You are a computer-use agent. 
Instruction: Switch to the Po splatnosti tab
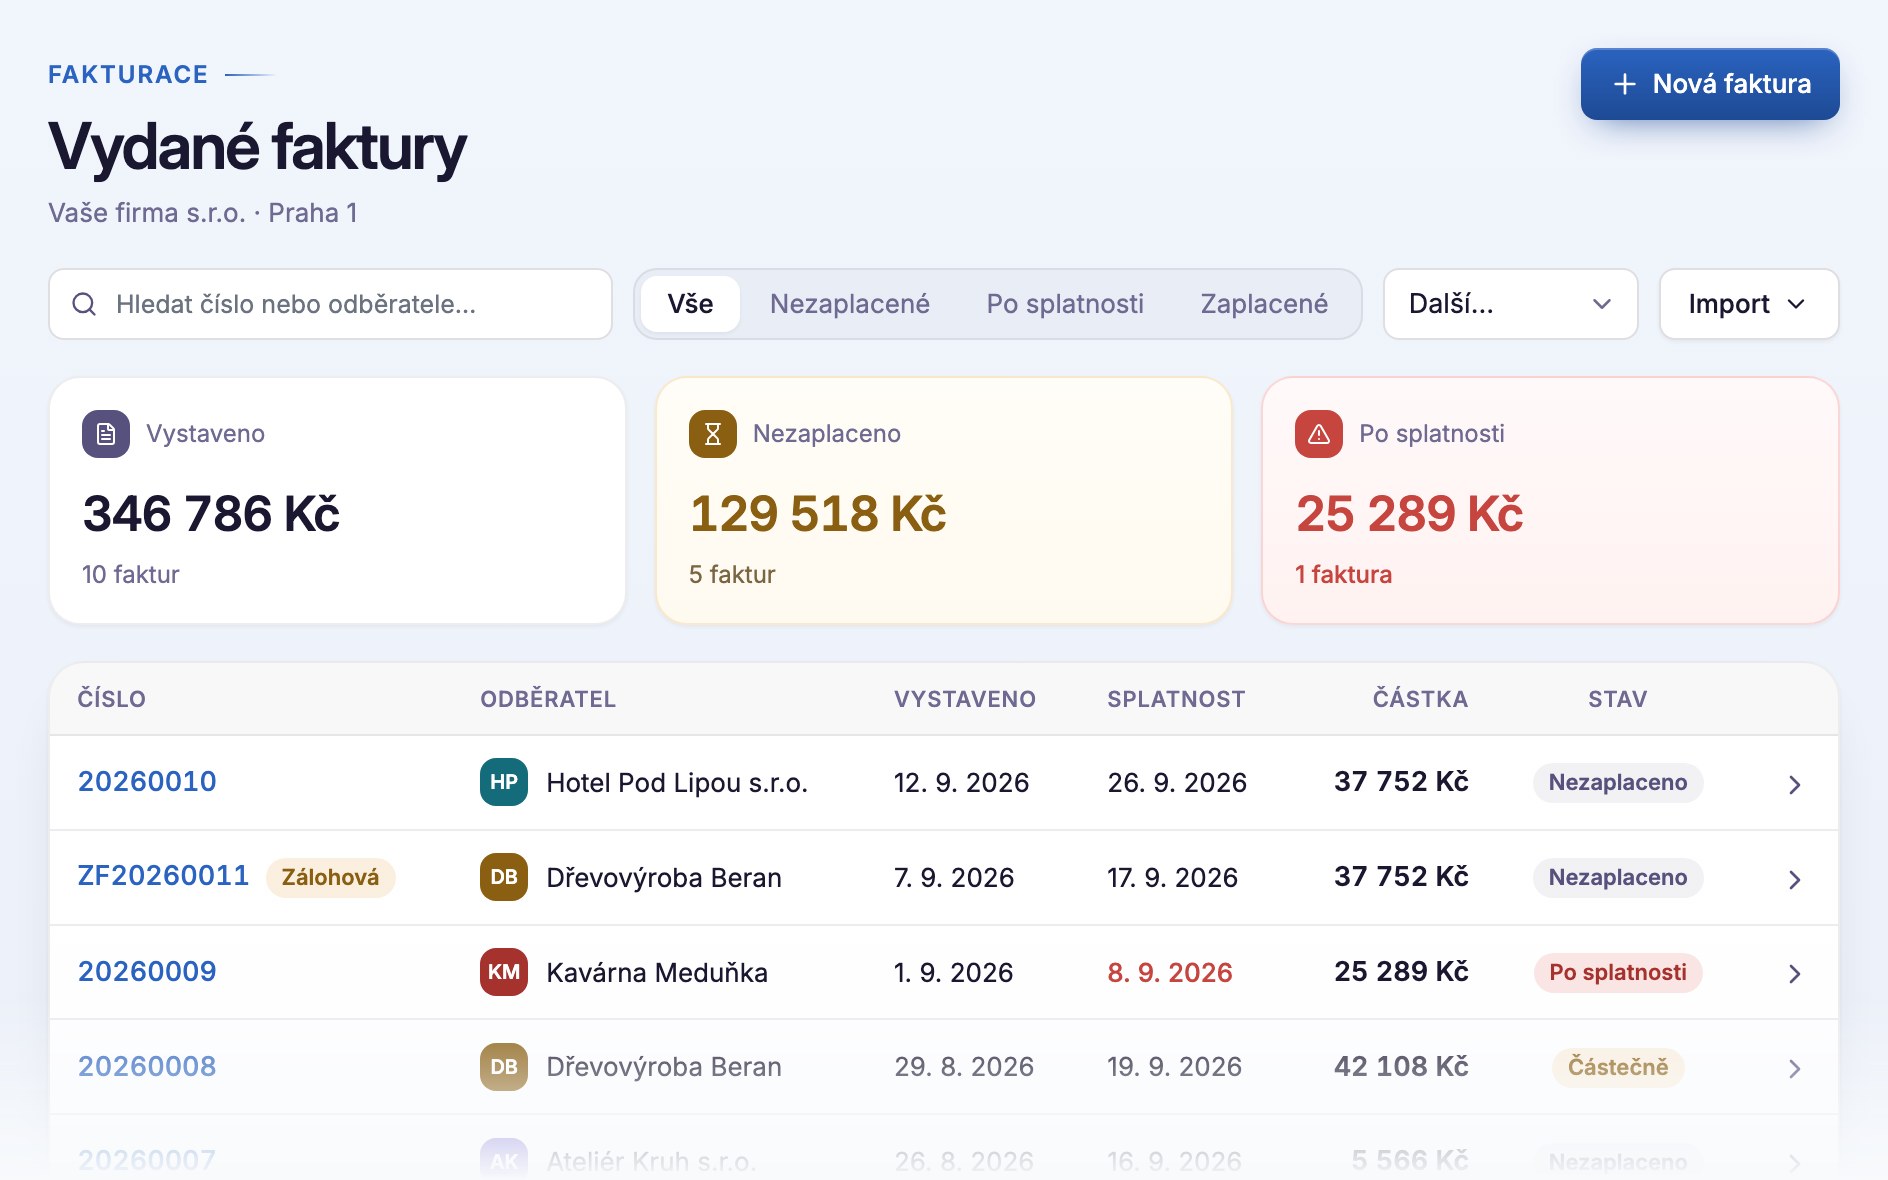[x=1065, y=304]
